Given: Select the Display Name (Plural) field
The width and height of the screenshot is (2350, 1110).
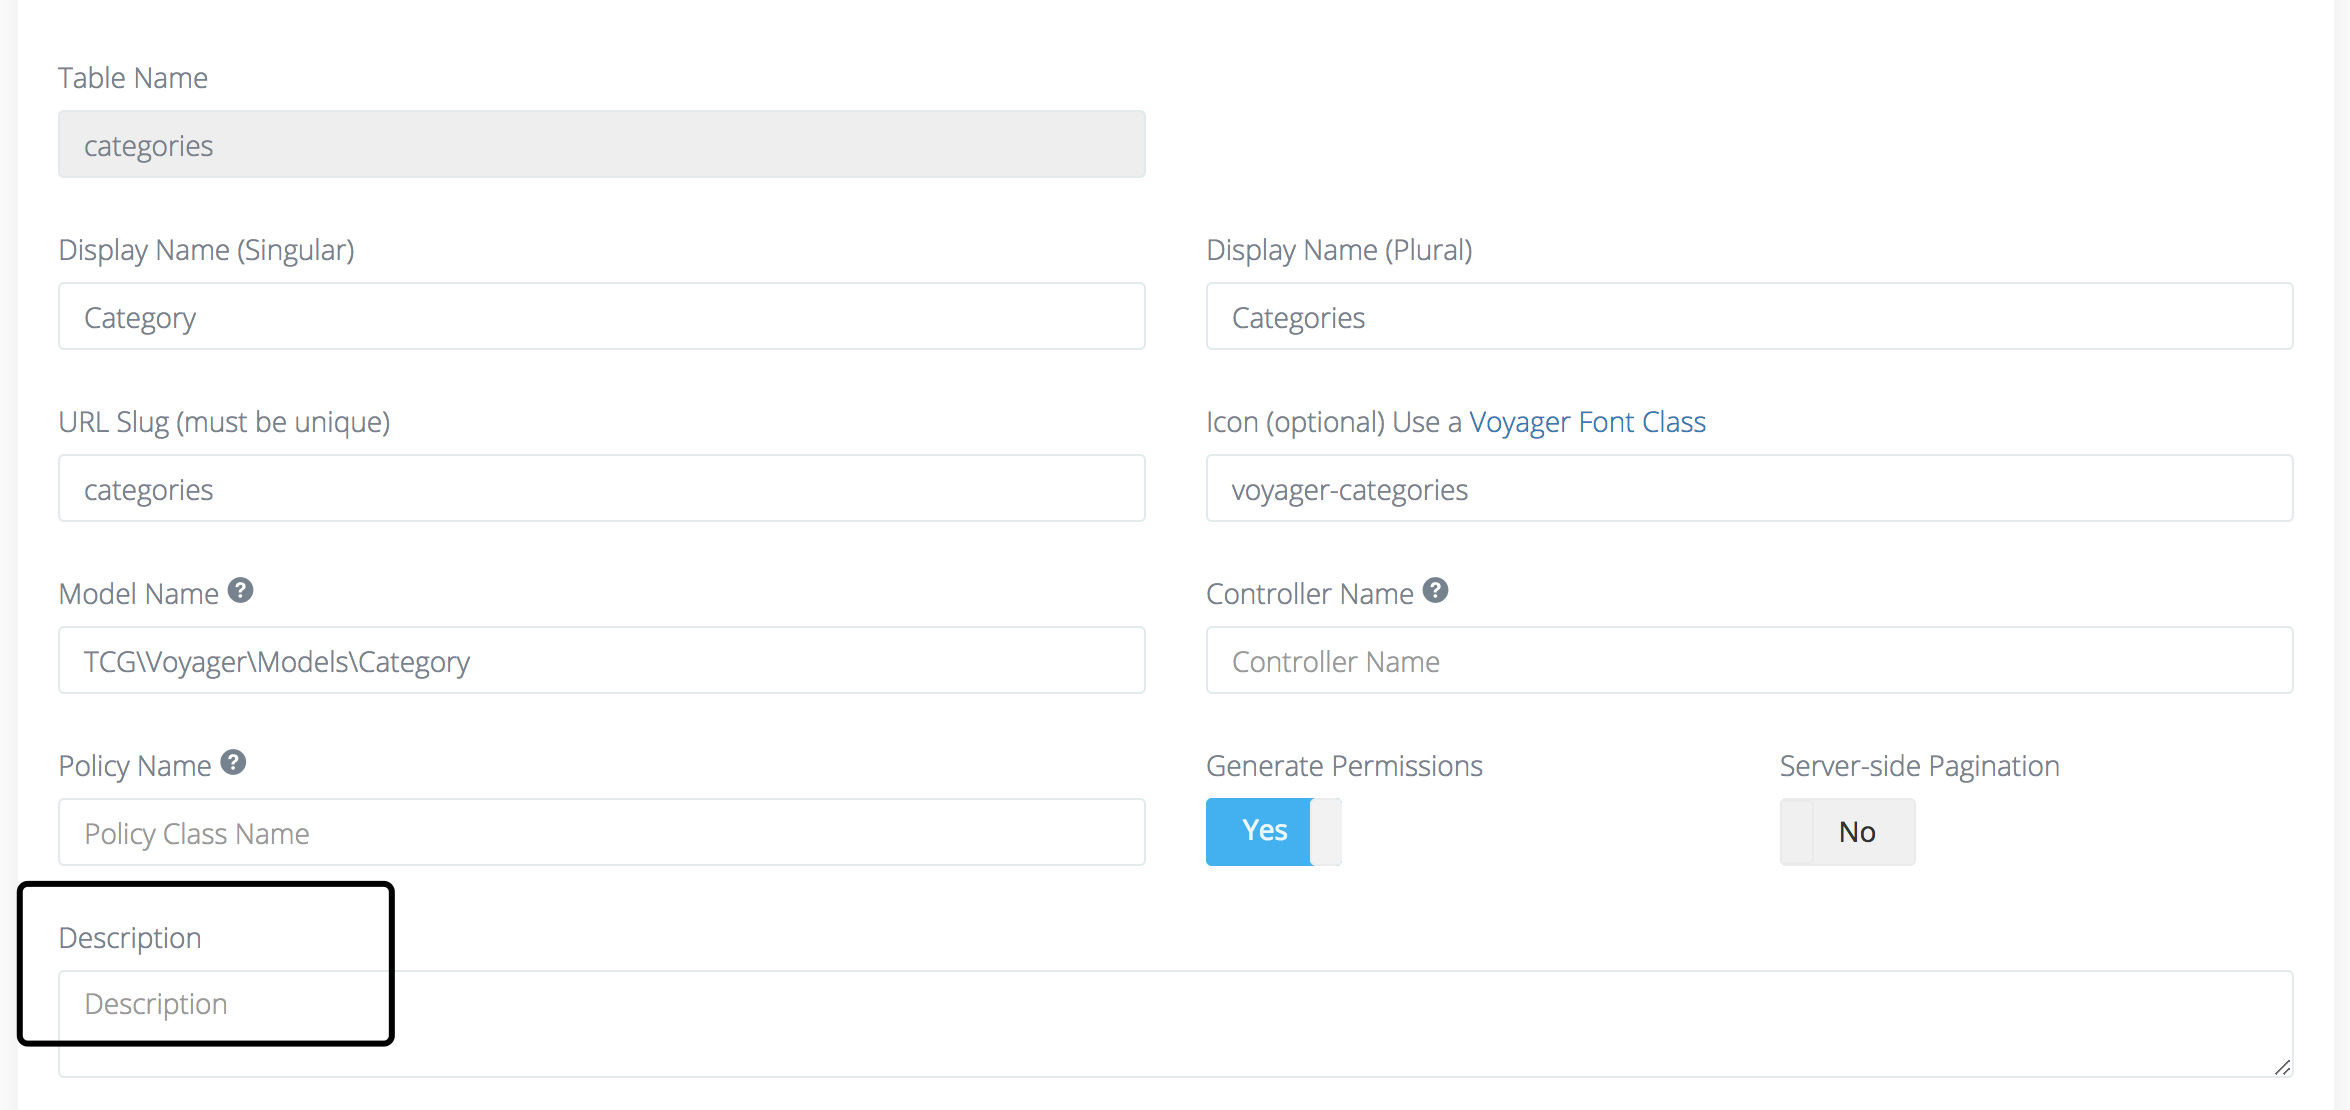Looking at the screenshot, I should 1749,316.
